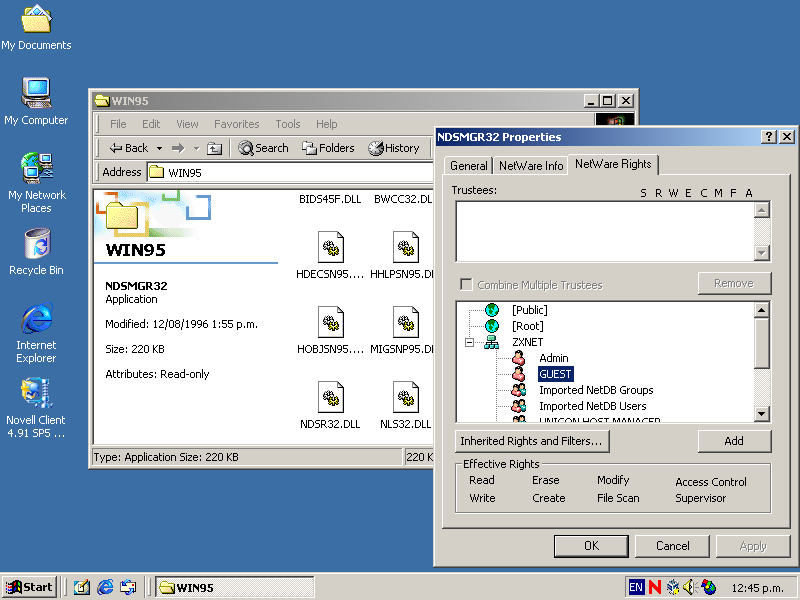Click the WIN95 taskbar button
800x600 pixels.
(235, 587)
